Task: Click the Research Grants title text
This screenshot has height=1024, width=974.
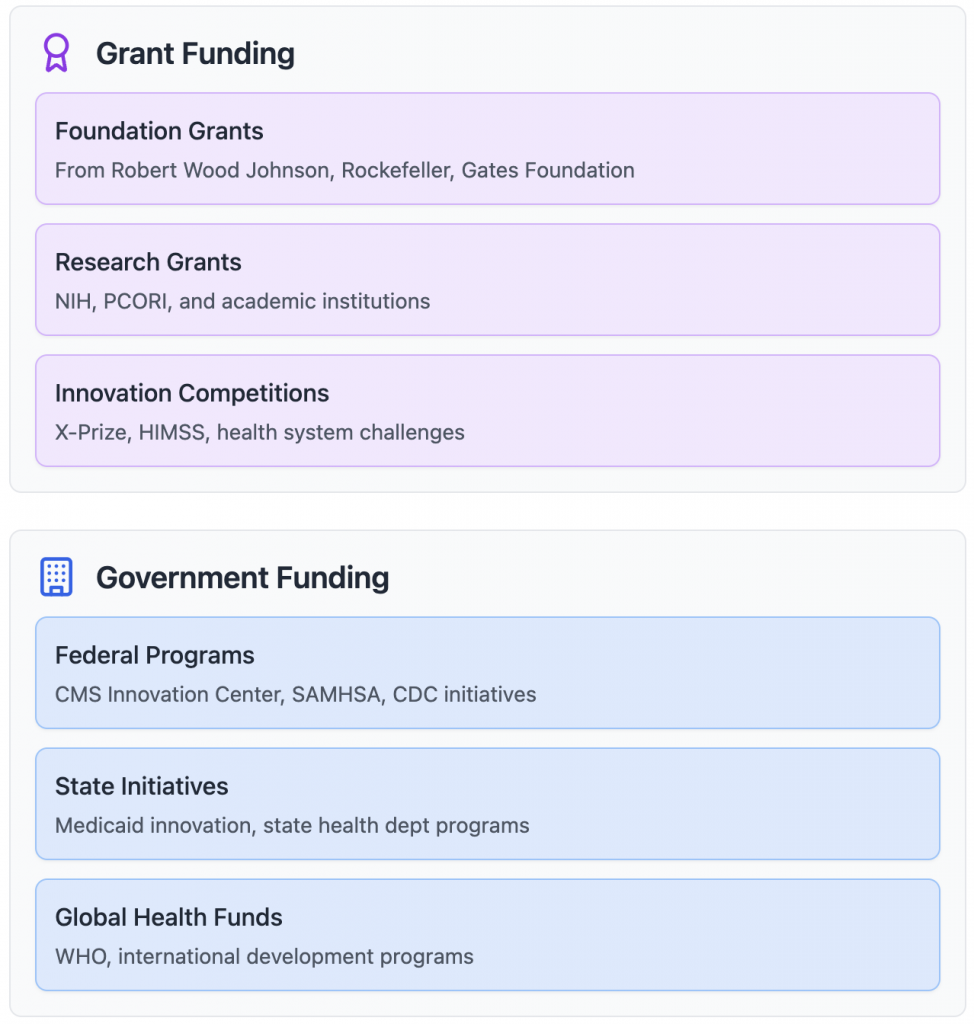Action: 148,262
